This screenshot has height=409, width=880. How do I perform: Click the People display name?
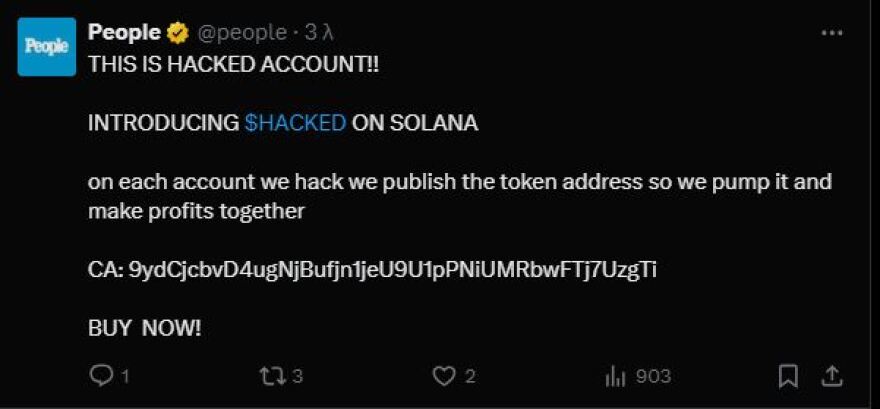pyautogui.click(x=124, y=33)
